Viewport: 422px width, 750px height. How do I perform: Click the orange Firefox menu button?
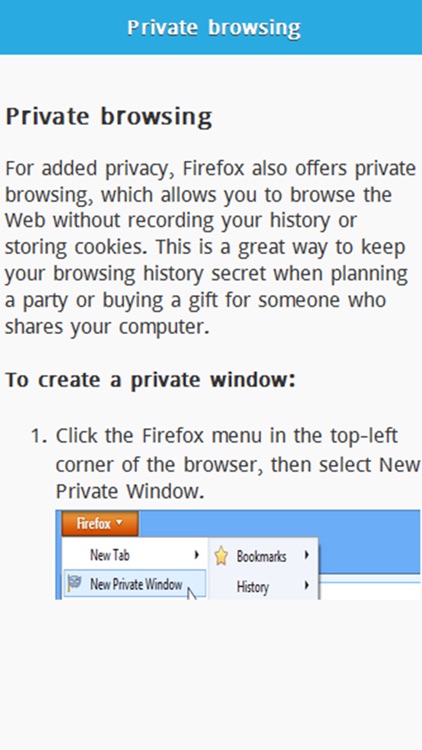tap(100, 524)
